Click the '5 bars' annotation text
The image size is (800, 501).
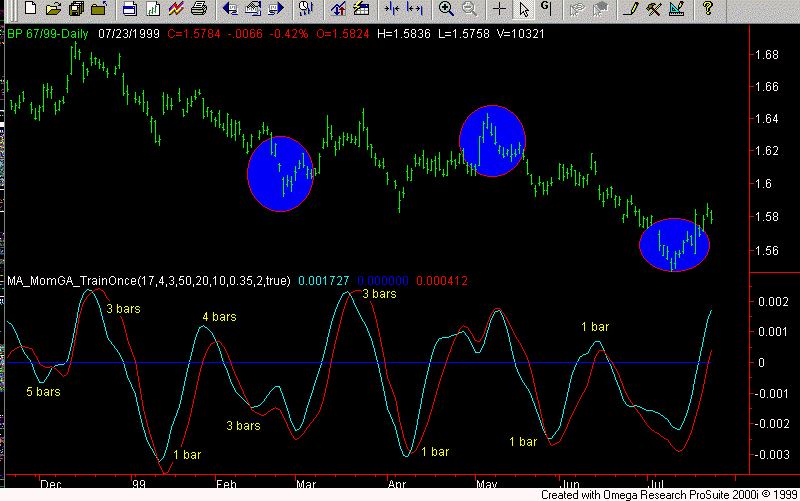pos(43,392)
